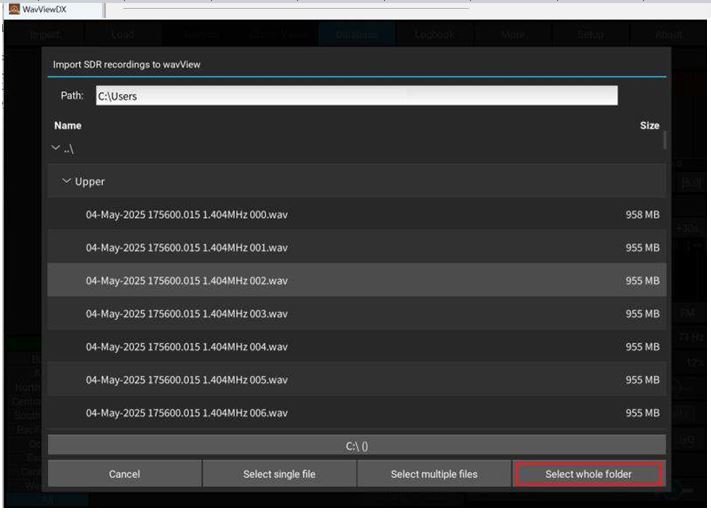Collapse the Upper folder chevron

[x=66, y=182]
